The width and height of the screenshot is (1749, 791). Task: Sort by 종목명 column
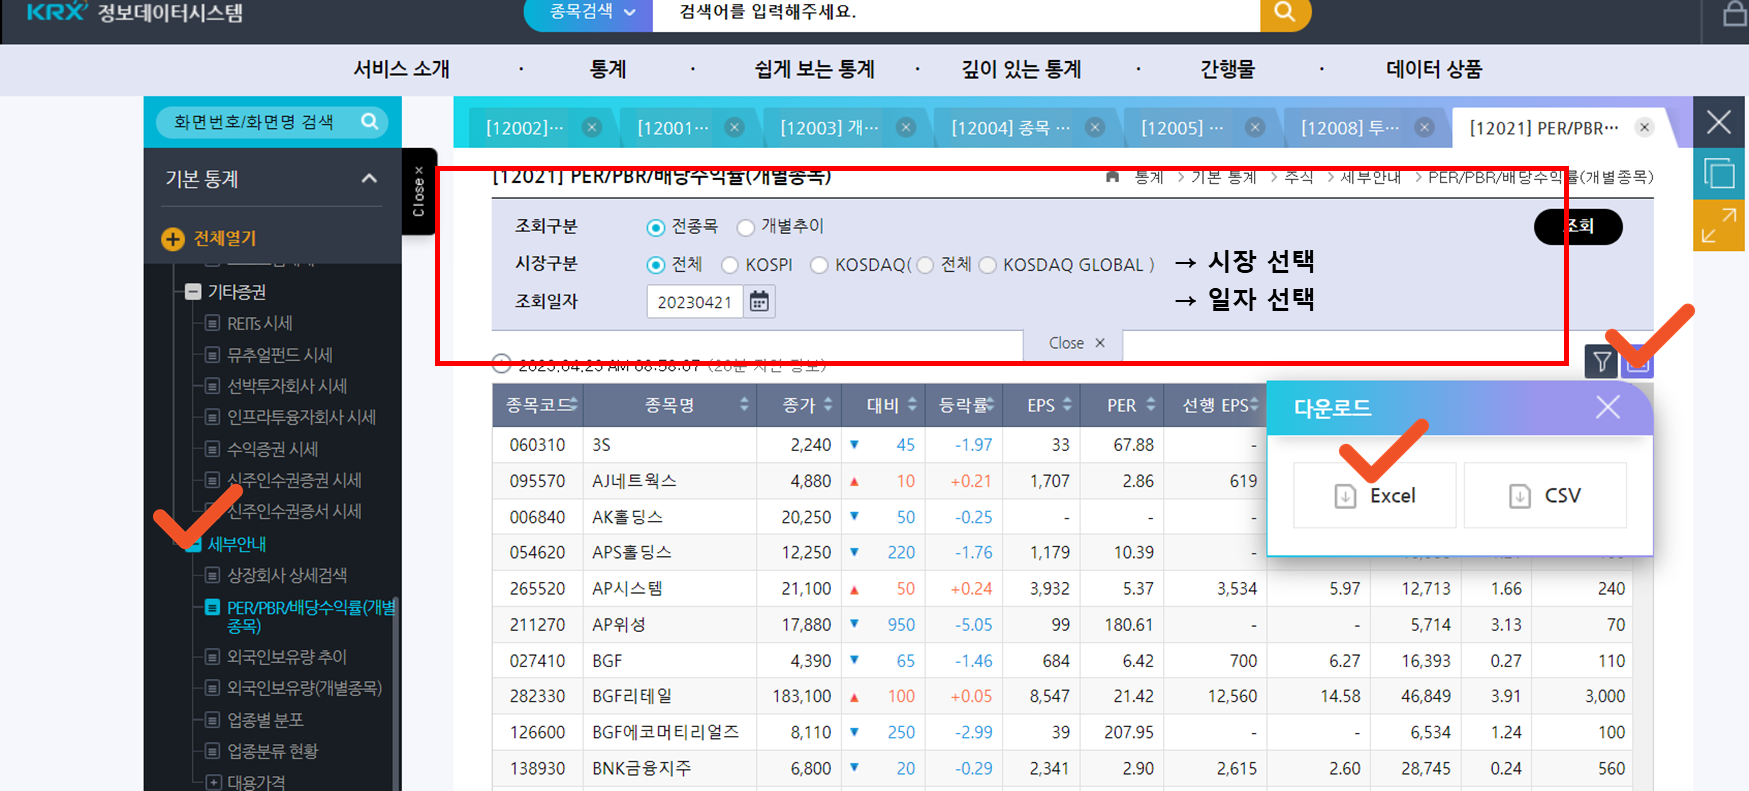672,405
